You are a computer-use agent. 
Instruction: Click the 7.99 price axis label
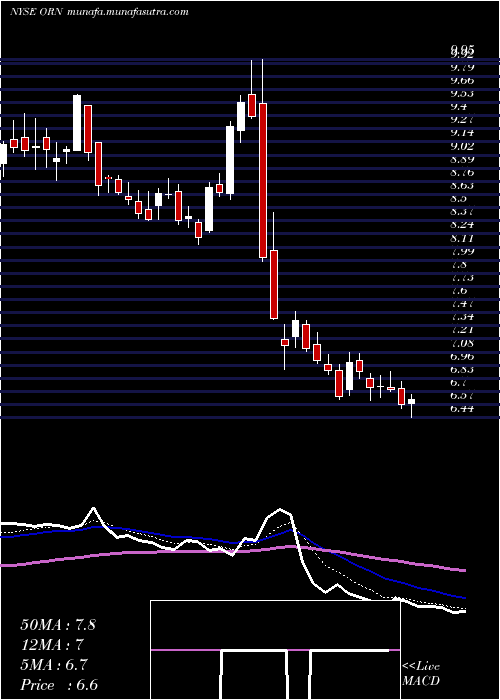point(462,251)
